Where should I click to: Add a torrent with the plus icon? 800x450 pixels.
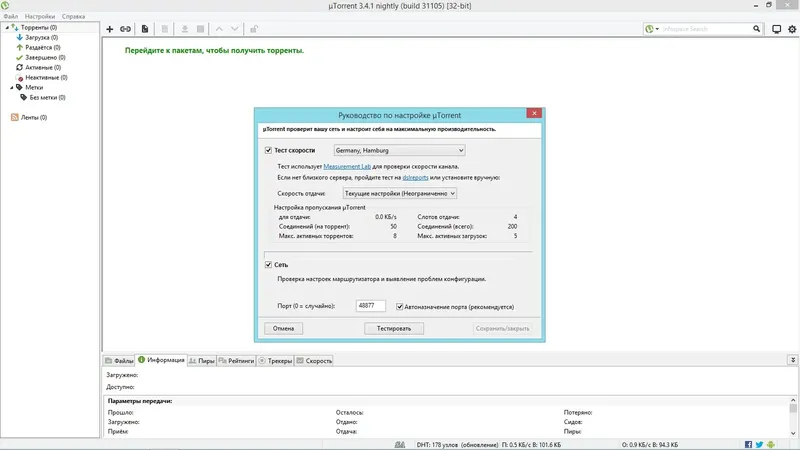tap(110, 29)
